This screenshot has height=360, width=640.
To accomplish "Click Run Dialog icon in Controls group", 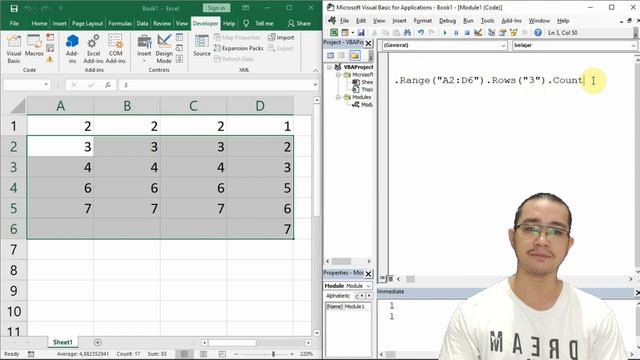I will coord(179,59).
